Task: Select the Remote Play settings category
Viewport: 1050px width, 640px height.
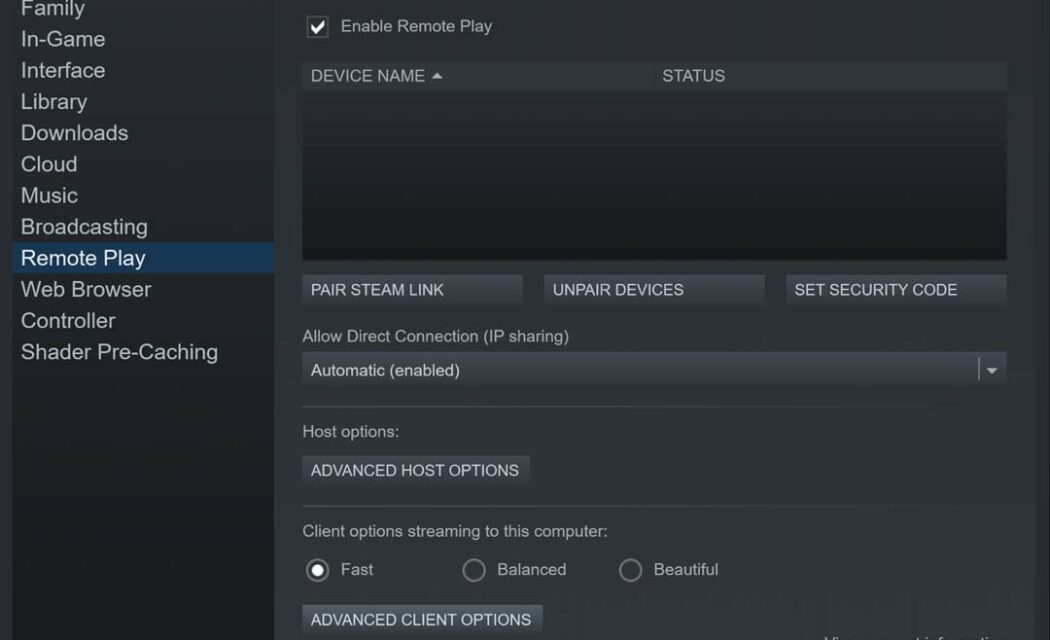Action: pos(143,258)
